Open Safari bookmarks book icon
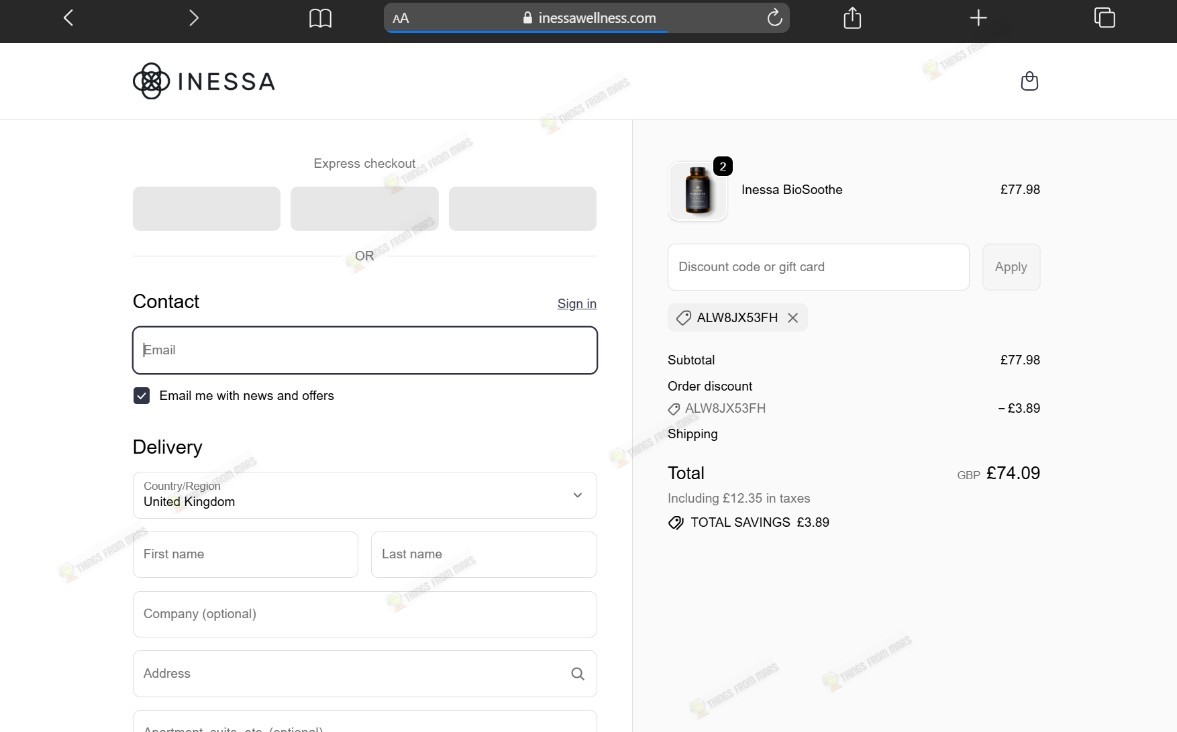1177x732 pixels. click(321, 18)
